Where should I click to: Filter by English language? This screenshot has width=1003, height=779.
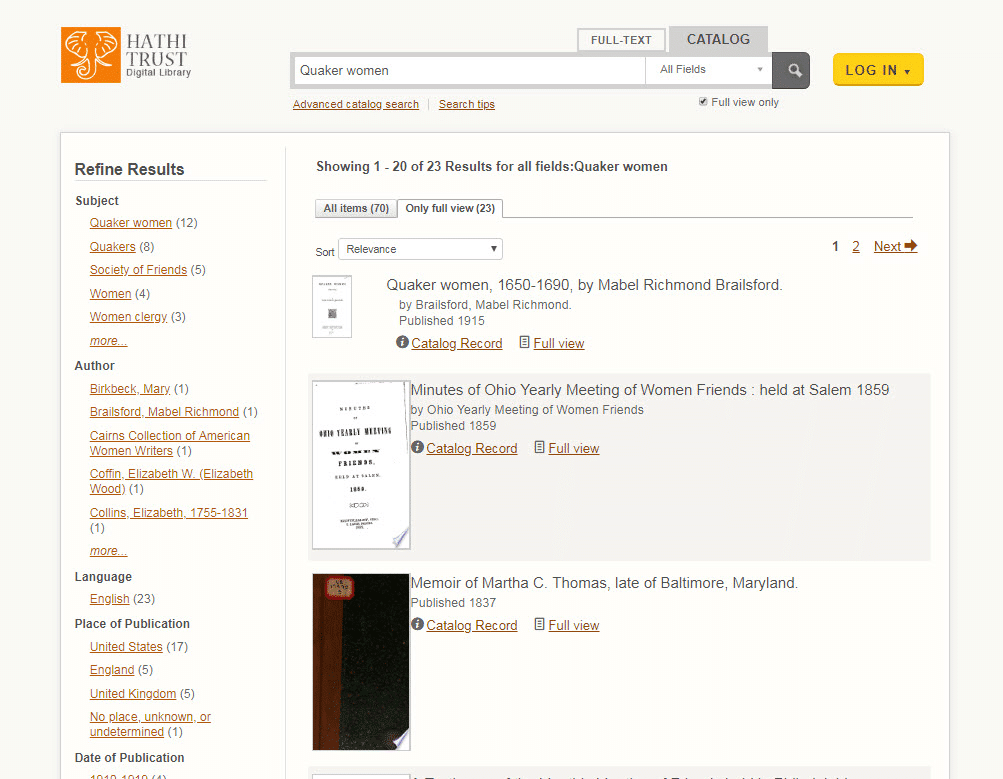point(109,599)
